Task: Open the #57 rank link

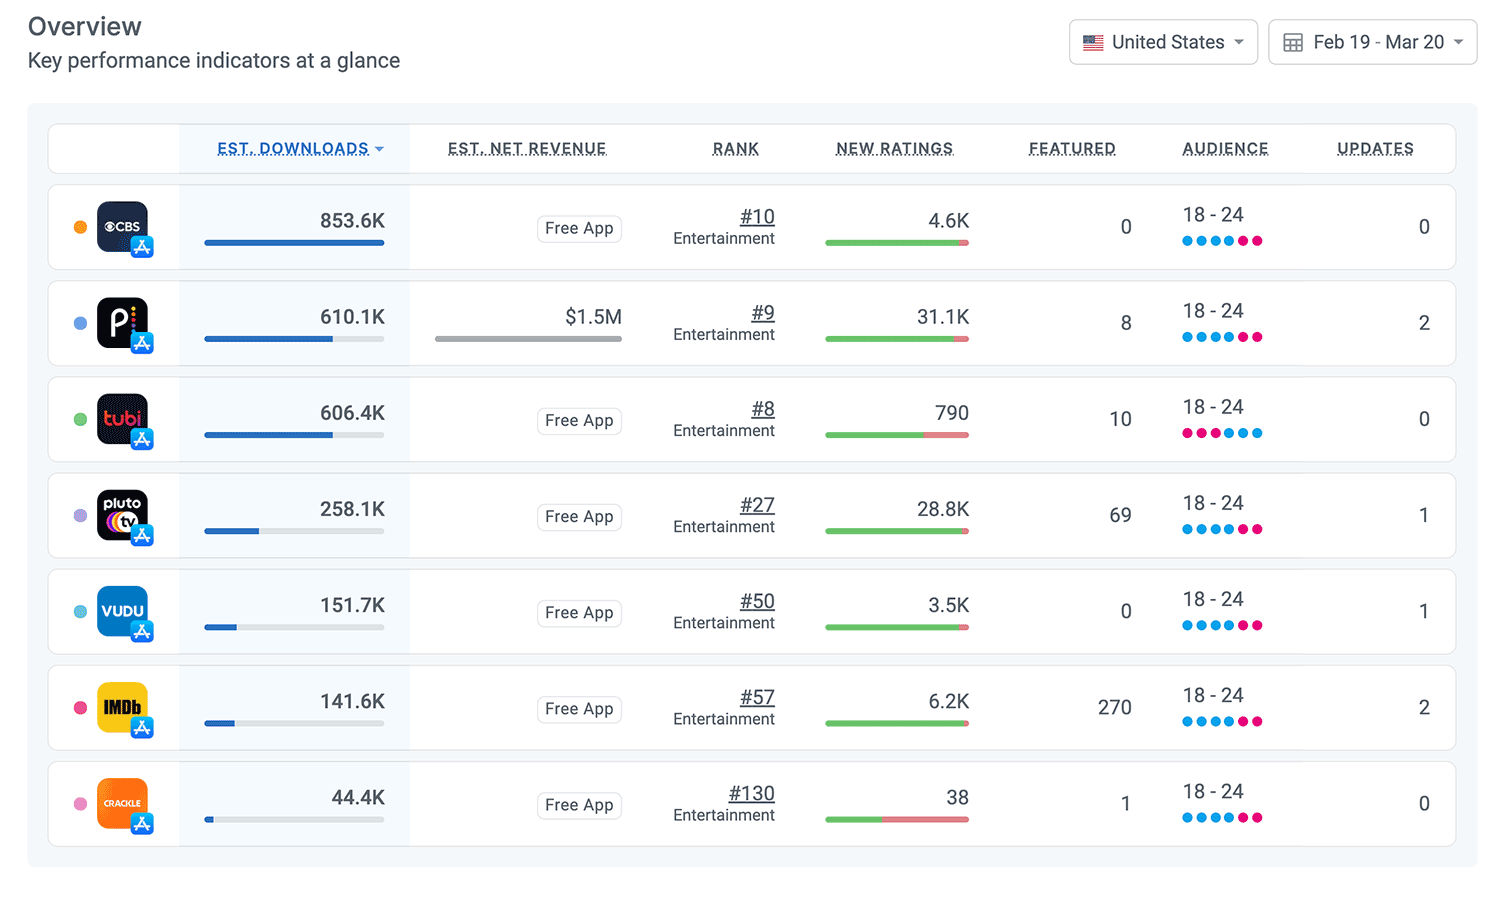Action: click(x=757, y=697)
